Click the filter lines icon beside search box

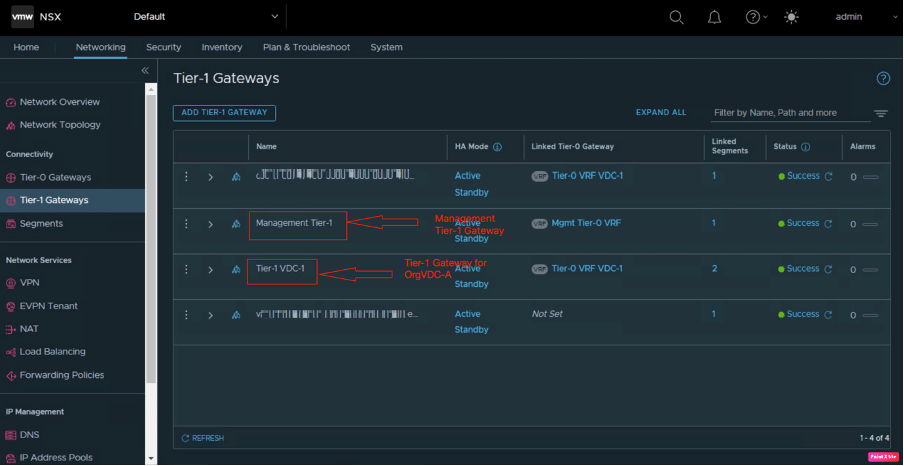[x=881, y=113]
